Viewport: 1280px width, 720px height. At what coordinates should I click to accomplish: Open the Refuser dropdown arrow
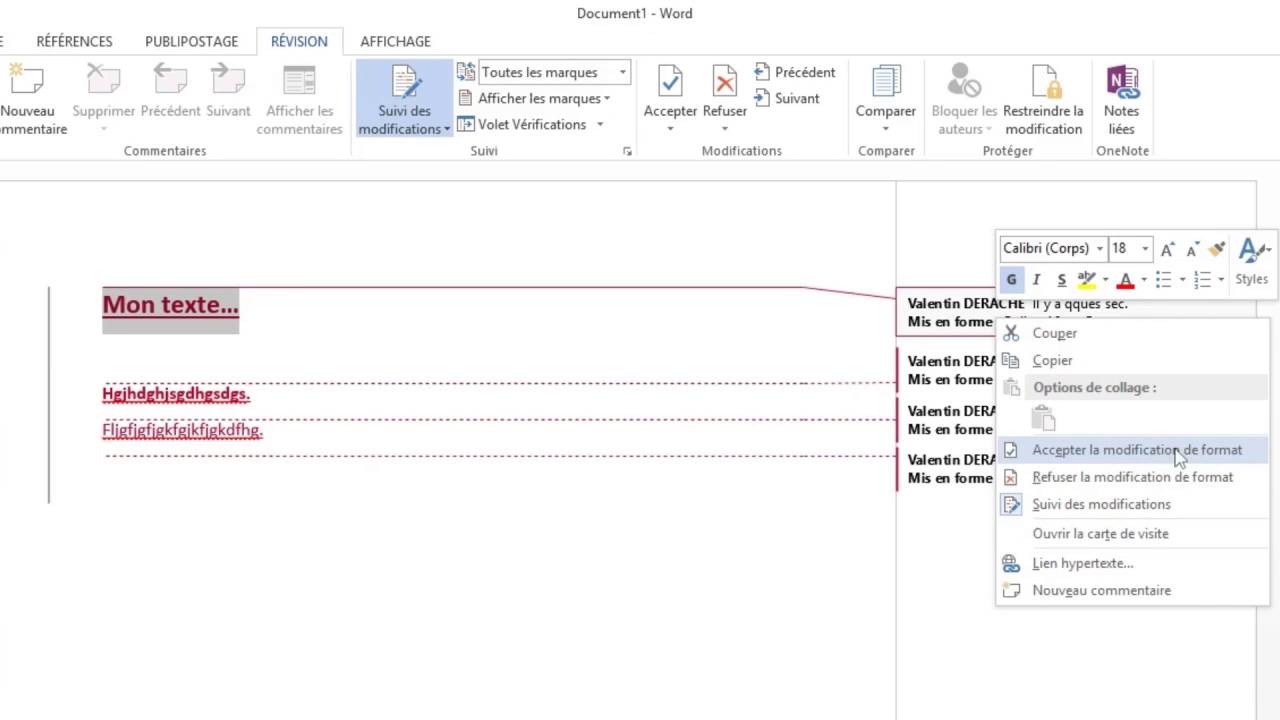coord(724,129)
